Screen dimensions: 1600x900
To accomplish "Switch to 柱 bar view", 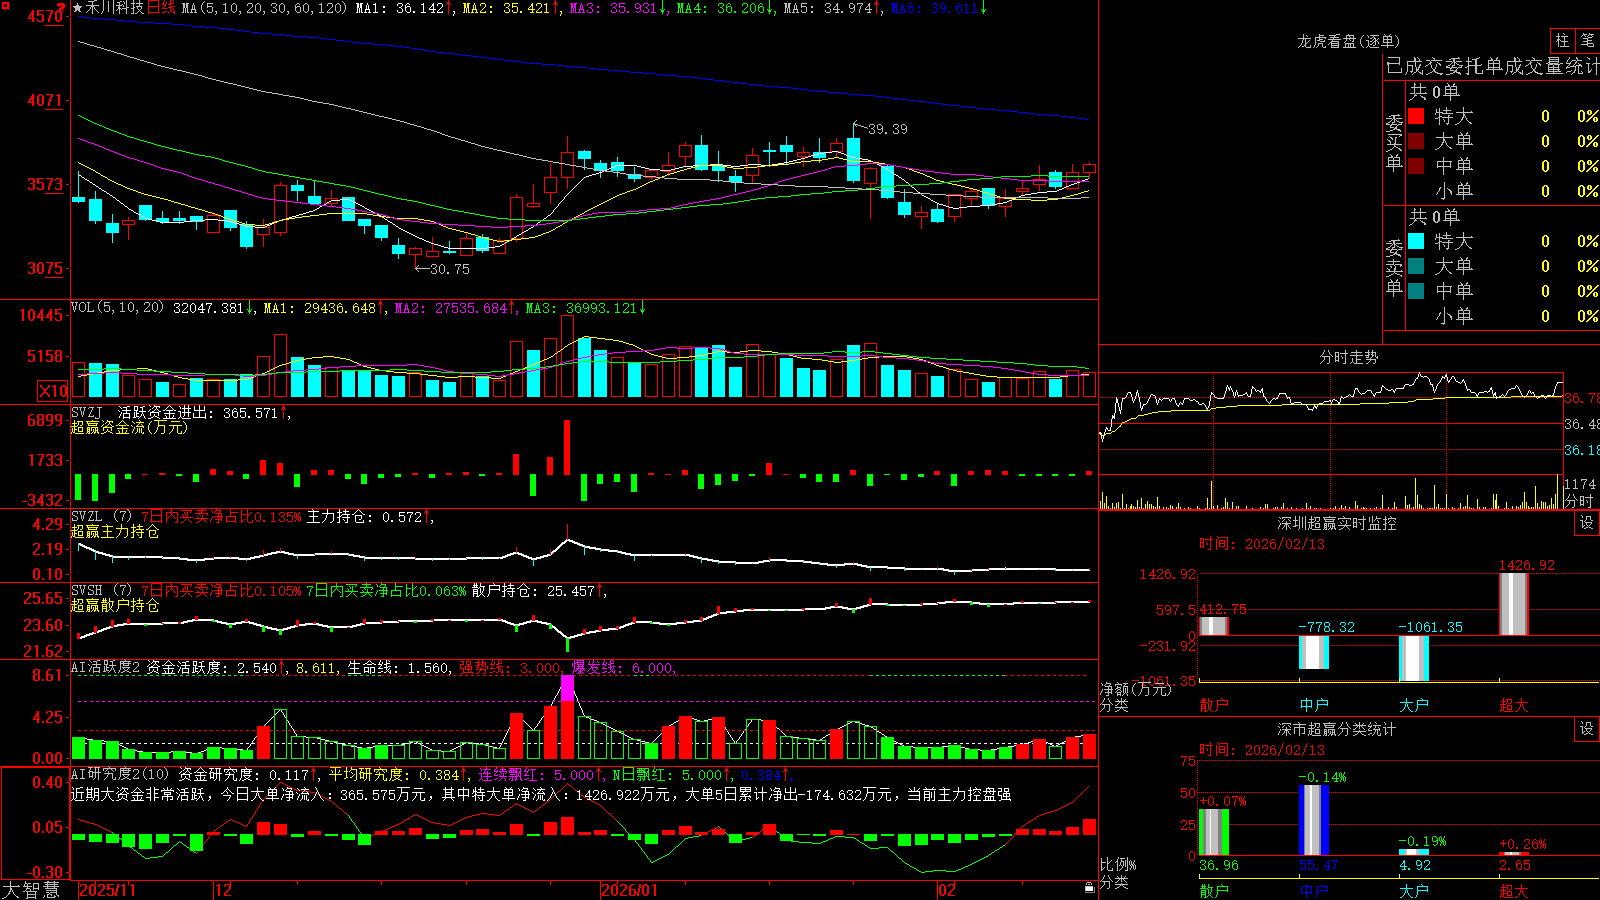I will pyautogui.click(x=1562, y=40).
